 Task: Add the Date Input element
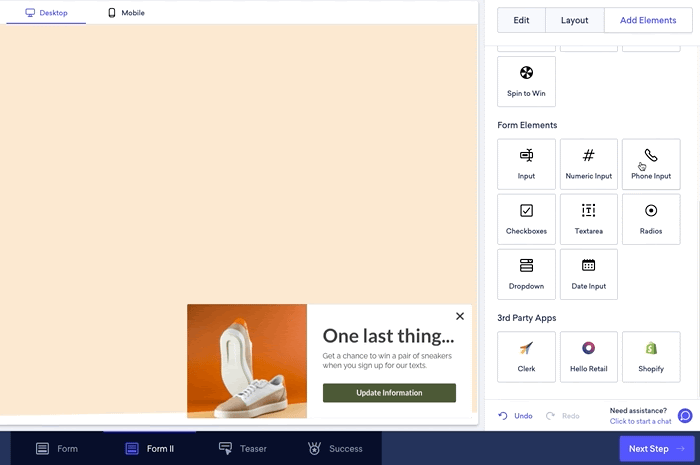(x=588, y=274)
